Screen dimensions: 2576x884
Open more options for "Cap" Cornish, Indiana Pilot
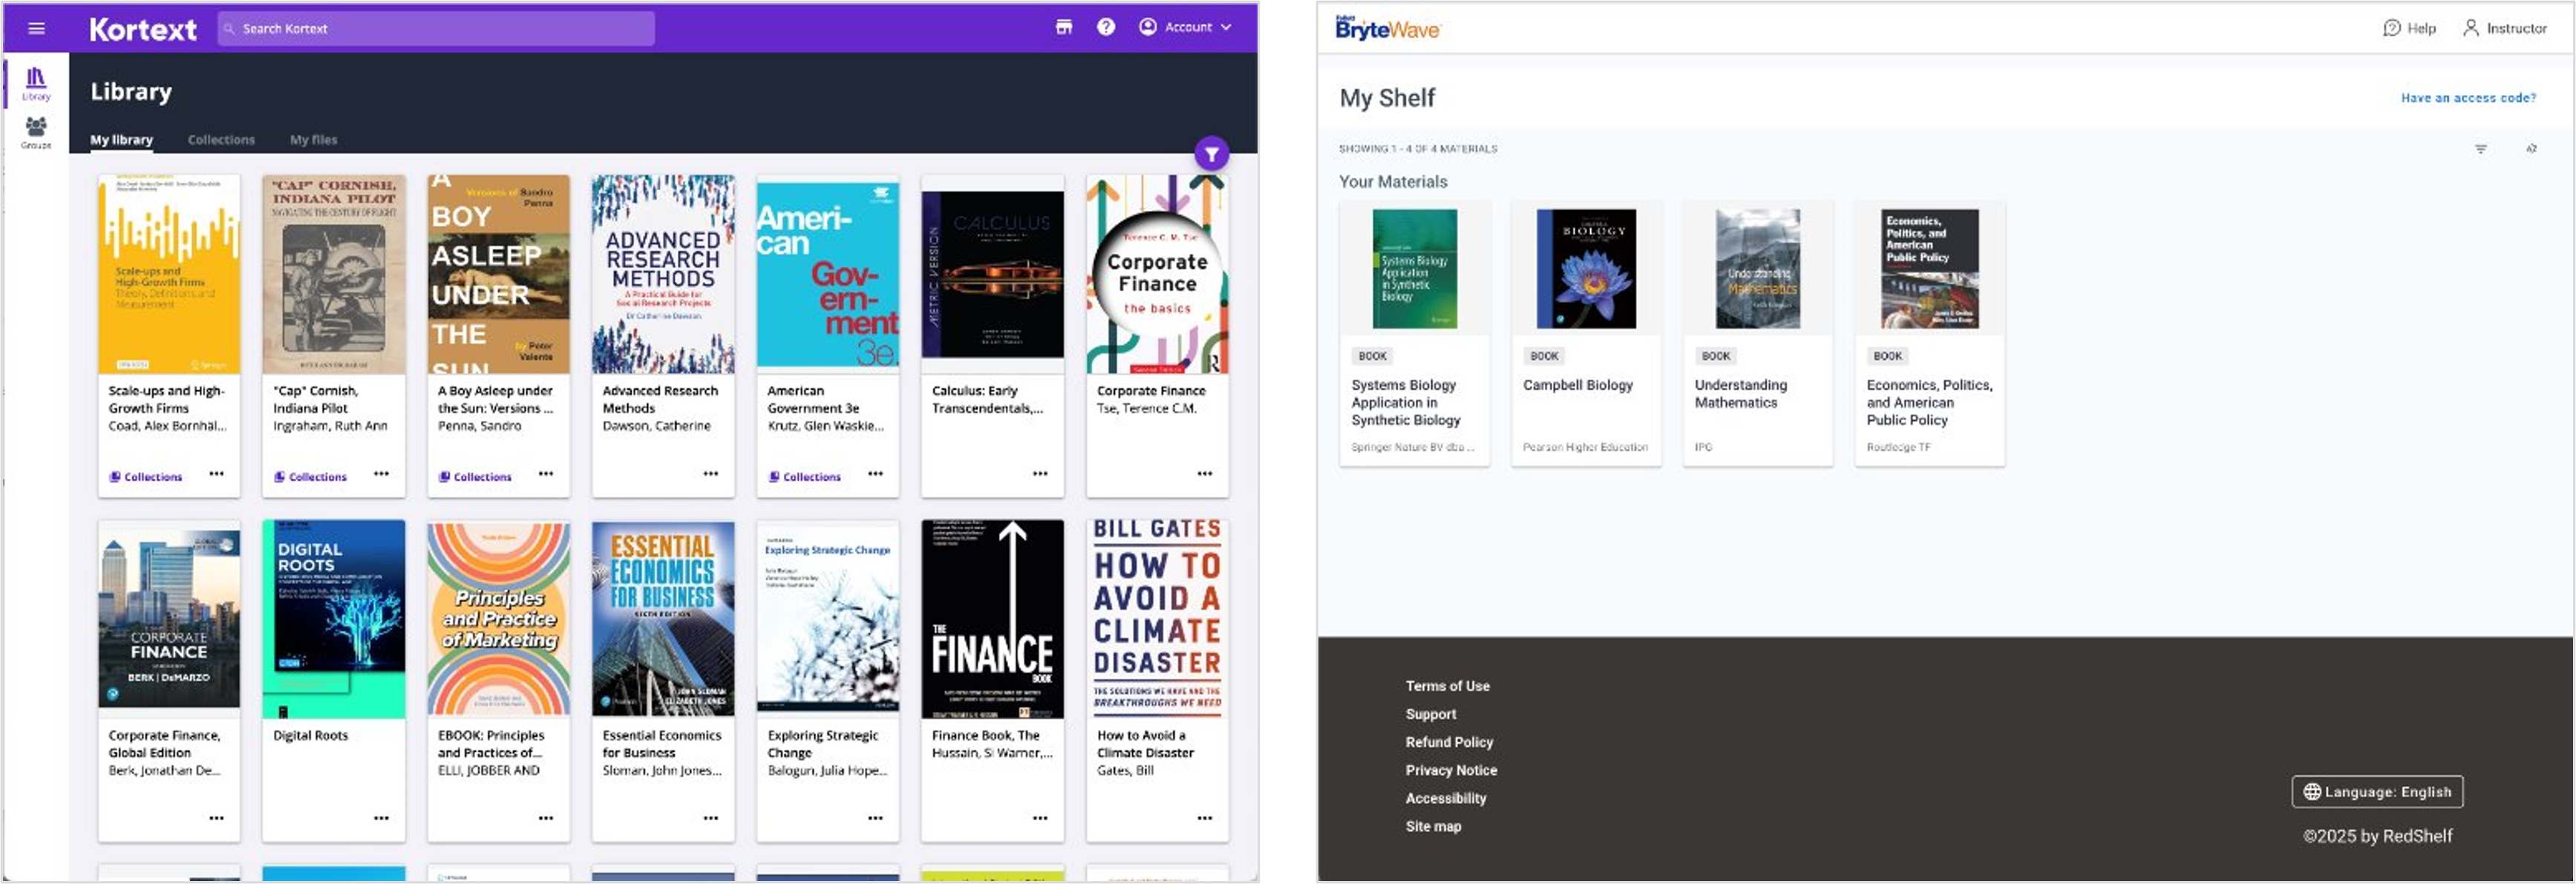pyautogui.click(x=381, y=474)
